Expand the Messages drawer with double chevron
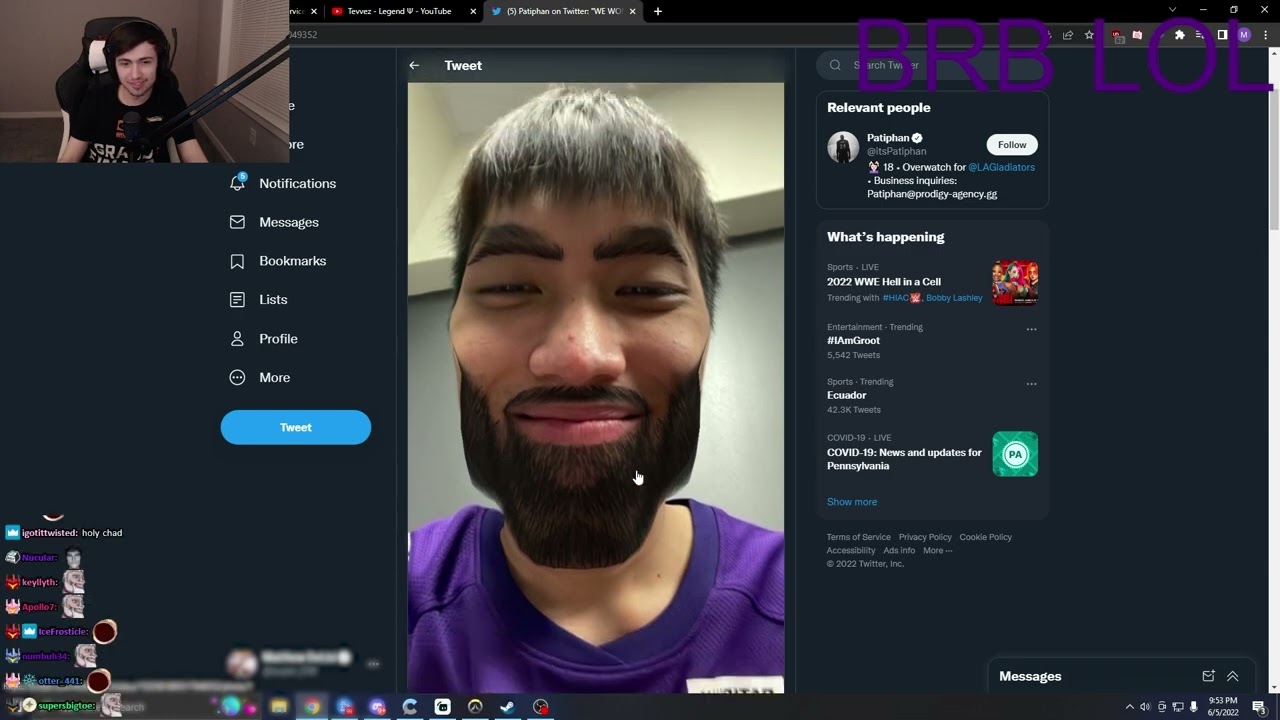This screenshot has width=1280, height=720. point(1232,676)
